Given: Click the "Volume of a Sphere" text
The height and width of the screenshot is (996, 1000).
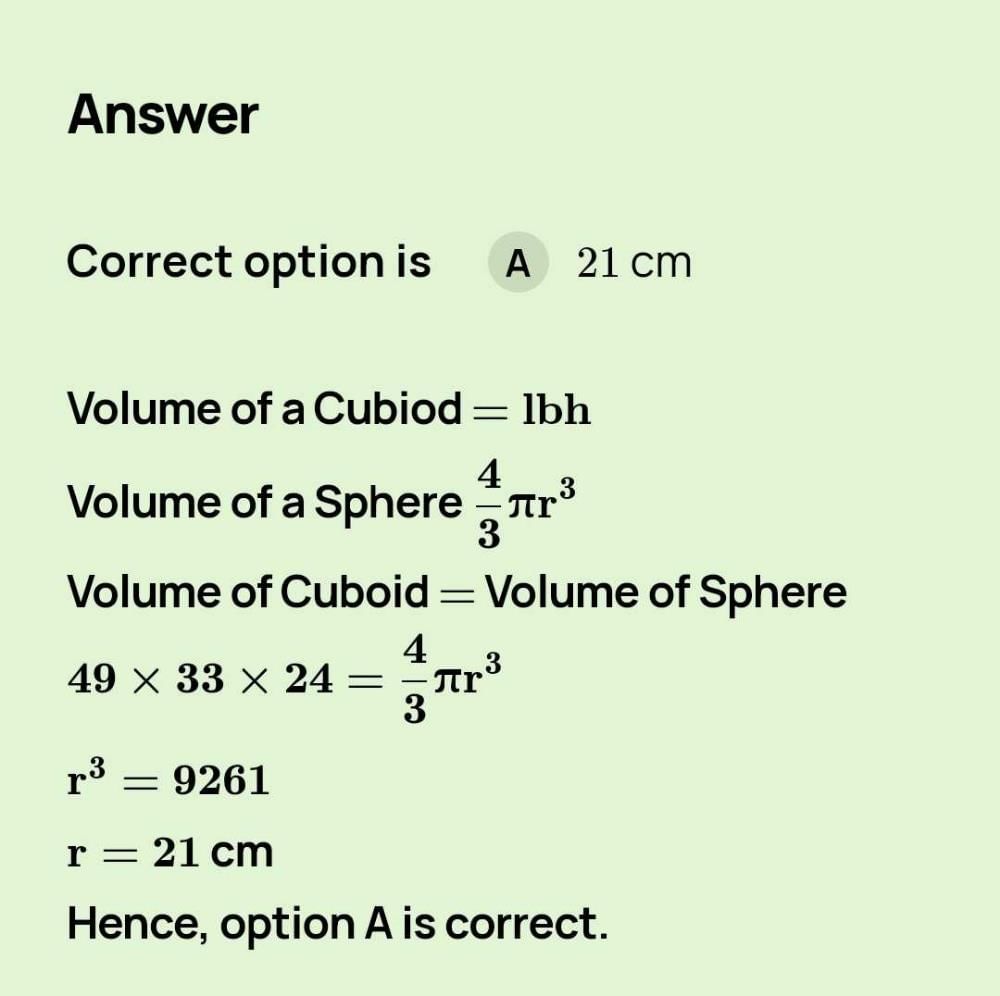Looking at the screenshot, I should tap(264, 502).
